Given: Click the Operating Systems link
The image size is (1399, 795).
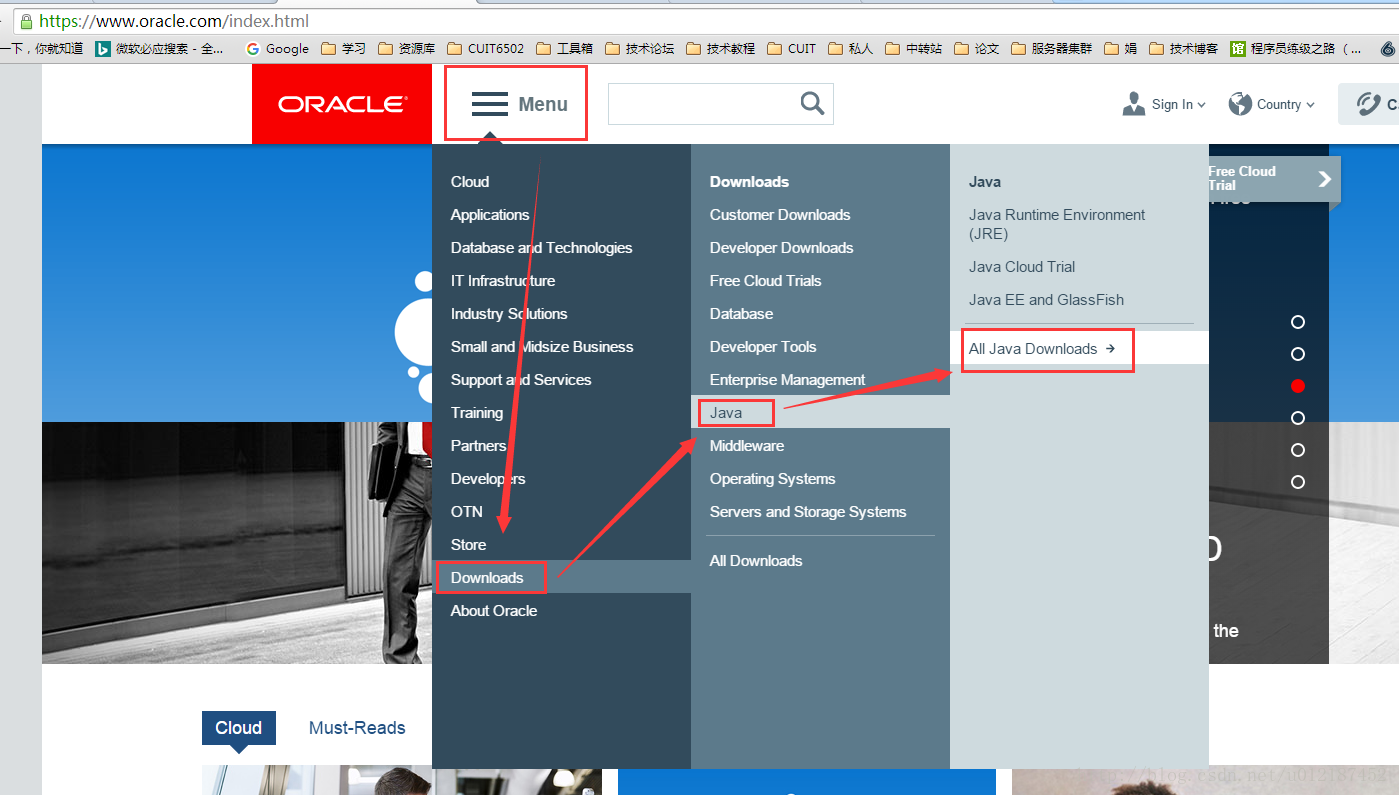Looking at the screenshot, I should click(x=773, y=479).
